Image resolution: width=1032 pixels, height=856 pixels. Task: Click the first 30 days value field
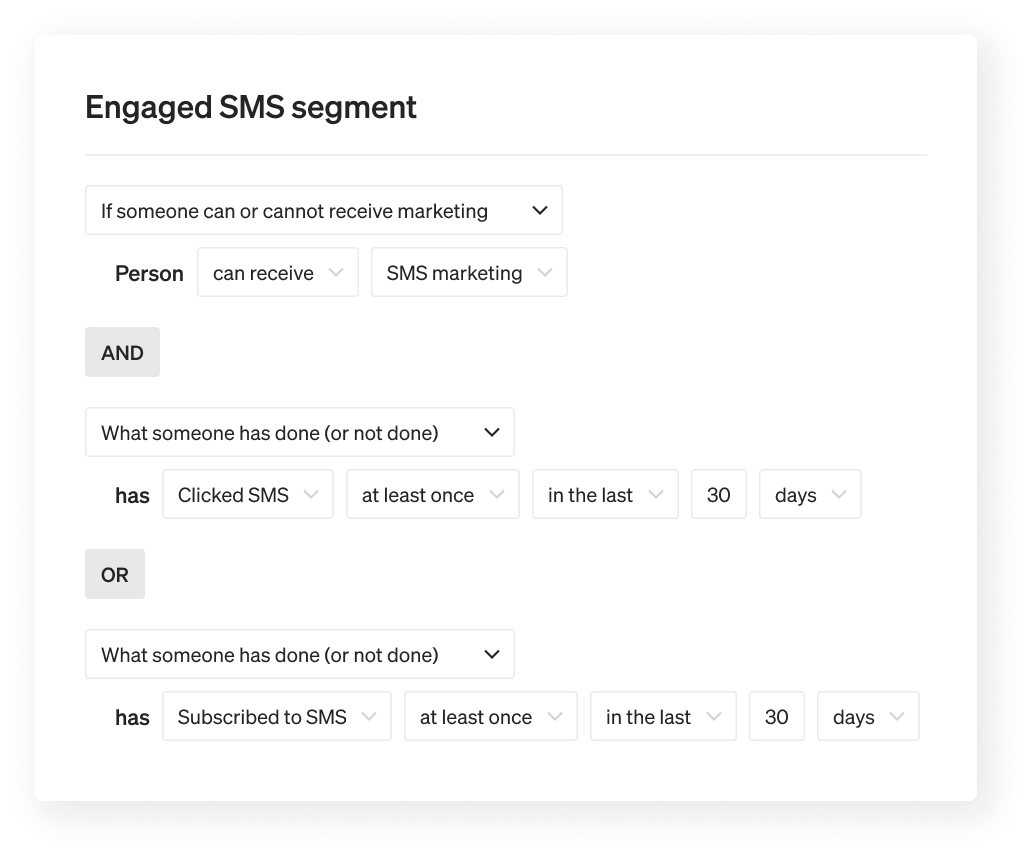click(x=718, y=494)
